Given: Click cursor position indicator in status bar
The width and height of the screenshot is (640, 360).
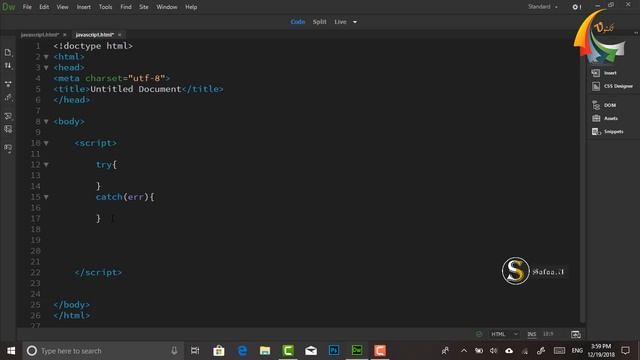Looking at the screenshot, I should (548, 334).
